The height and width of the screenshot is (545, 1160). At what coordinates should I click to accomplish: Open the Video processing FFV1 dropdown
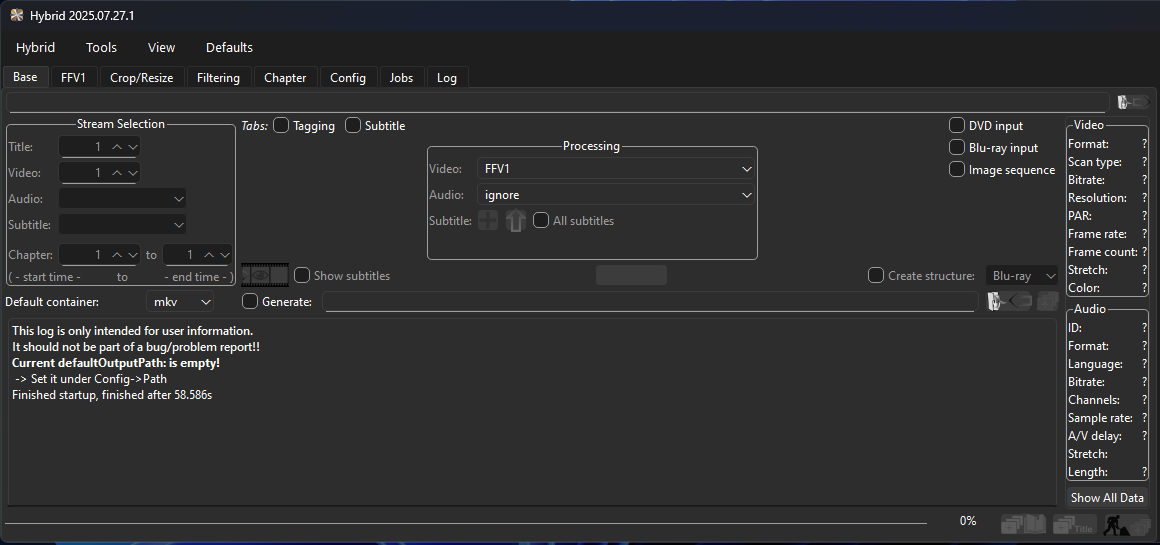(615, 169)
